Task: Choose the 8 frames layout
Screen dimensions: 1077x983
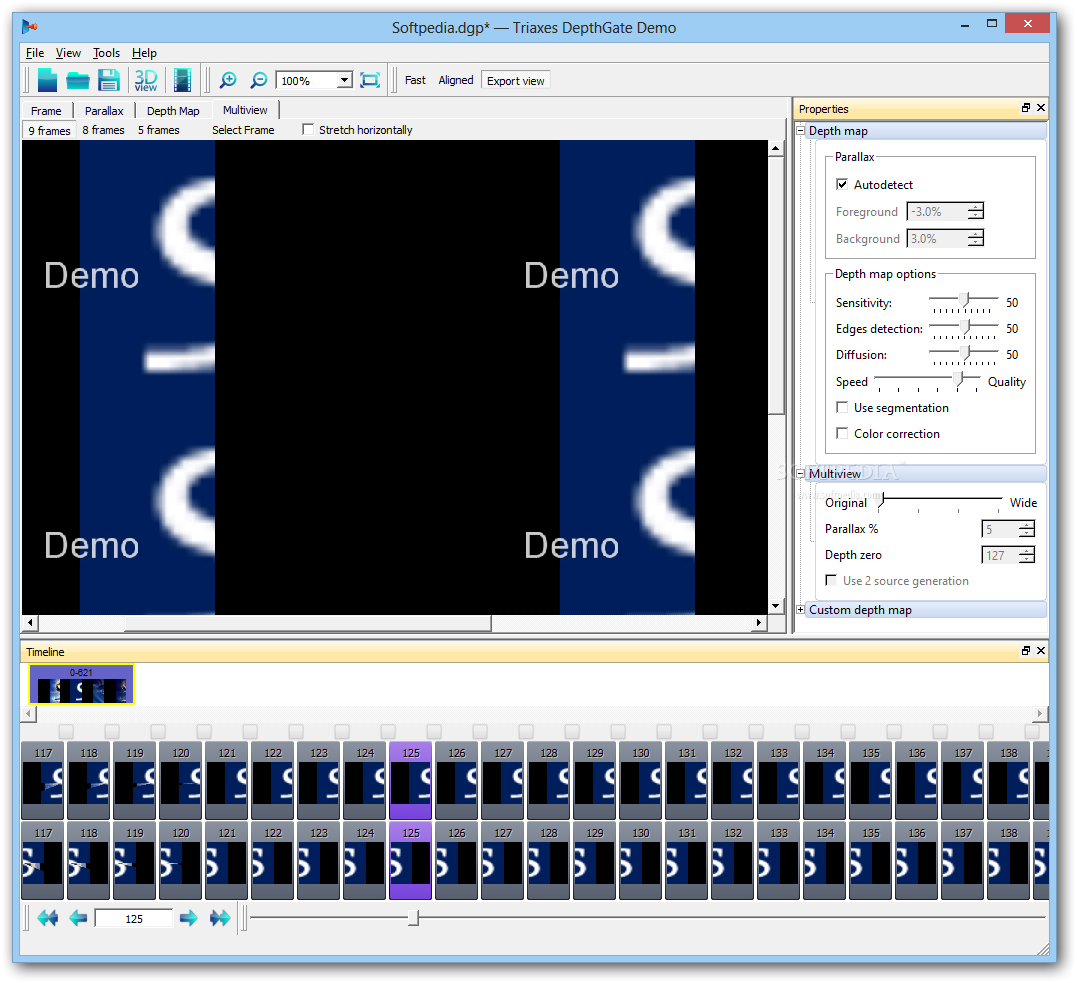Action: pos(104,130)
